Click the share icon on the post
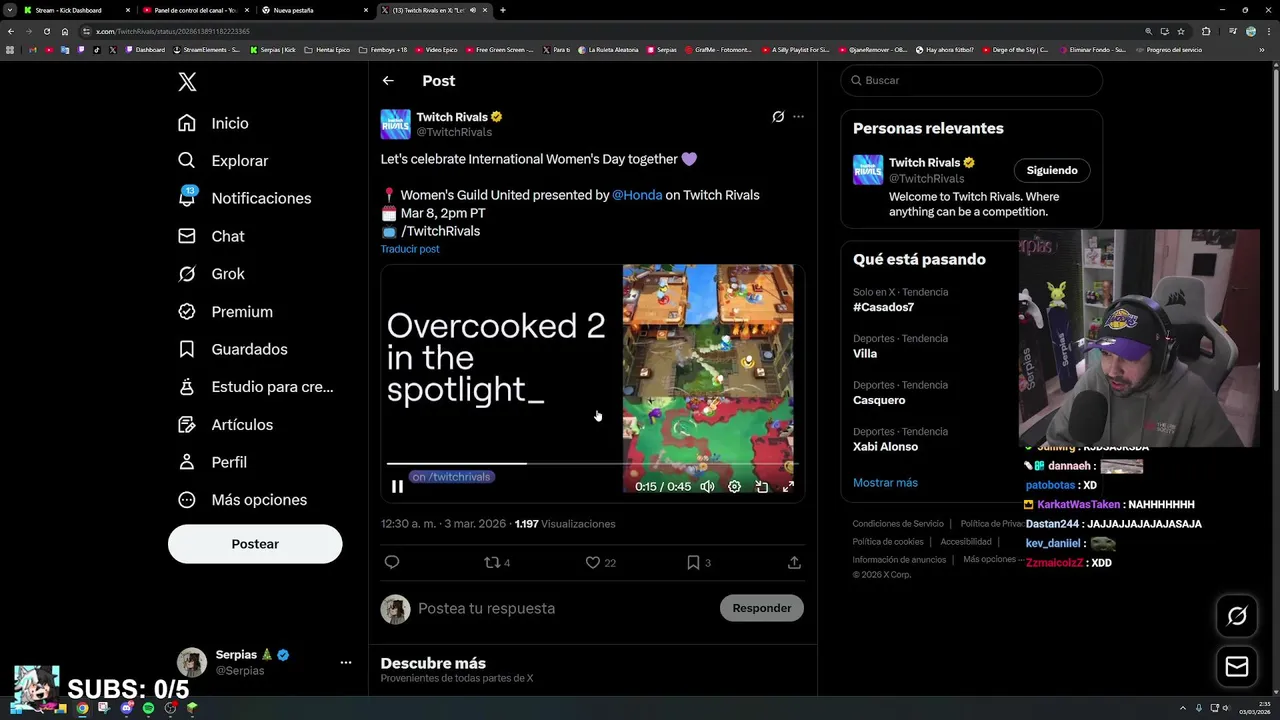 [x=794, y=563]
